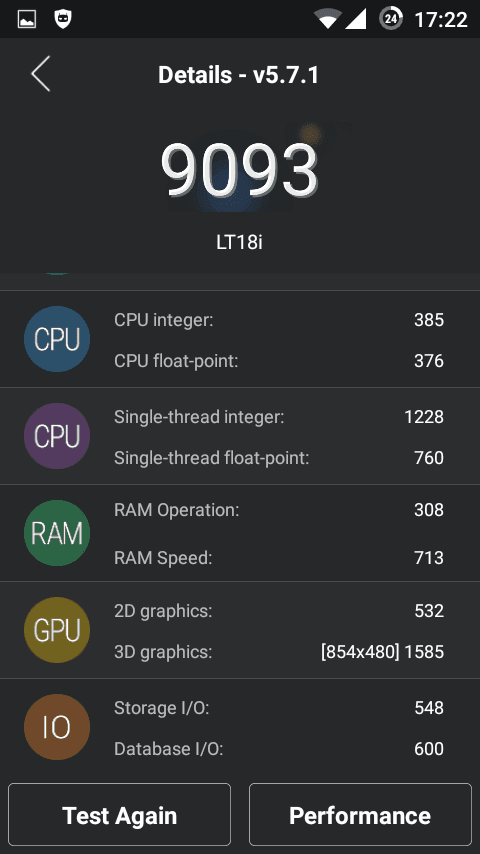Tap the Wi-Fi signal icon

pos(327,20)
